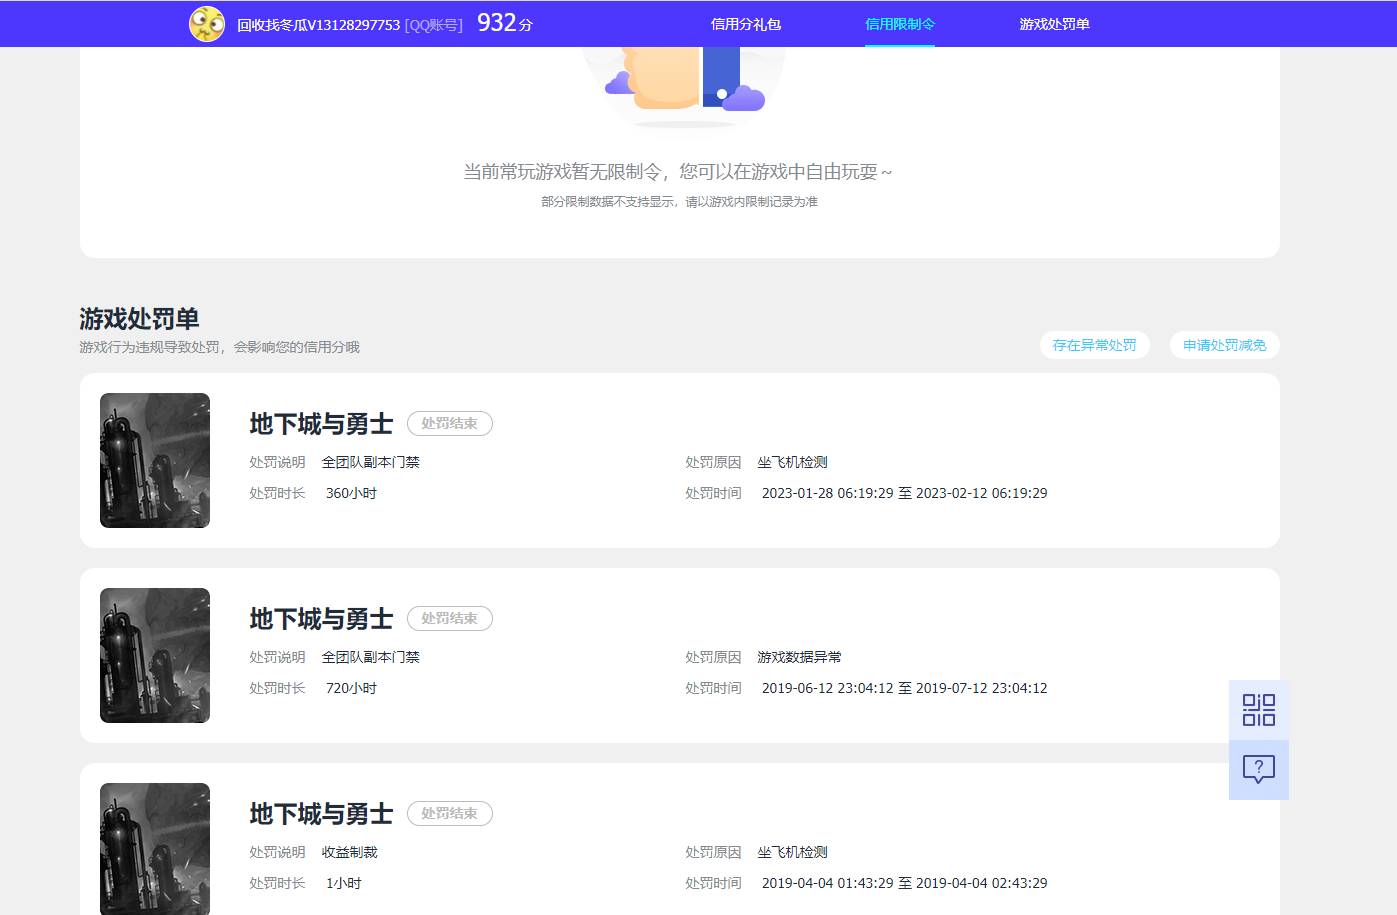This screenshot has height=915, width=1397.
Task: Click 地下城与勇士 title of the 收益制裁 penalty
Action: coord(322,814)
